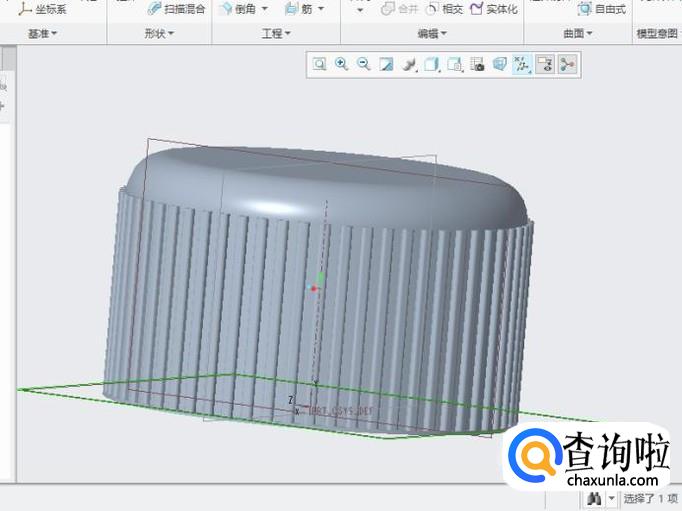The height and width of the screenshot is (511, 682).
Task: Click the Repaint screen icon
Action: [x=386, y=64]
